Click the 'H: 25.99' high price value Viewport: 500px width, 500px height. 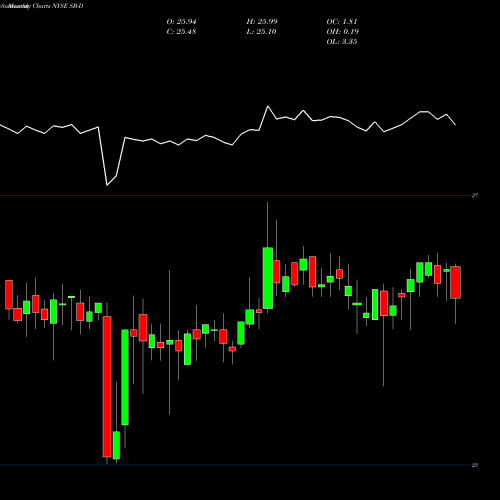262,22
